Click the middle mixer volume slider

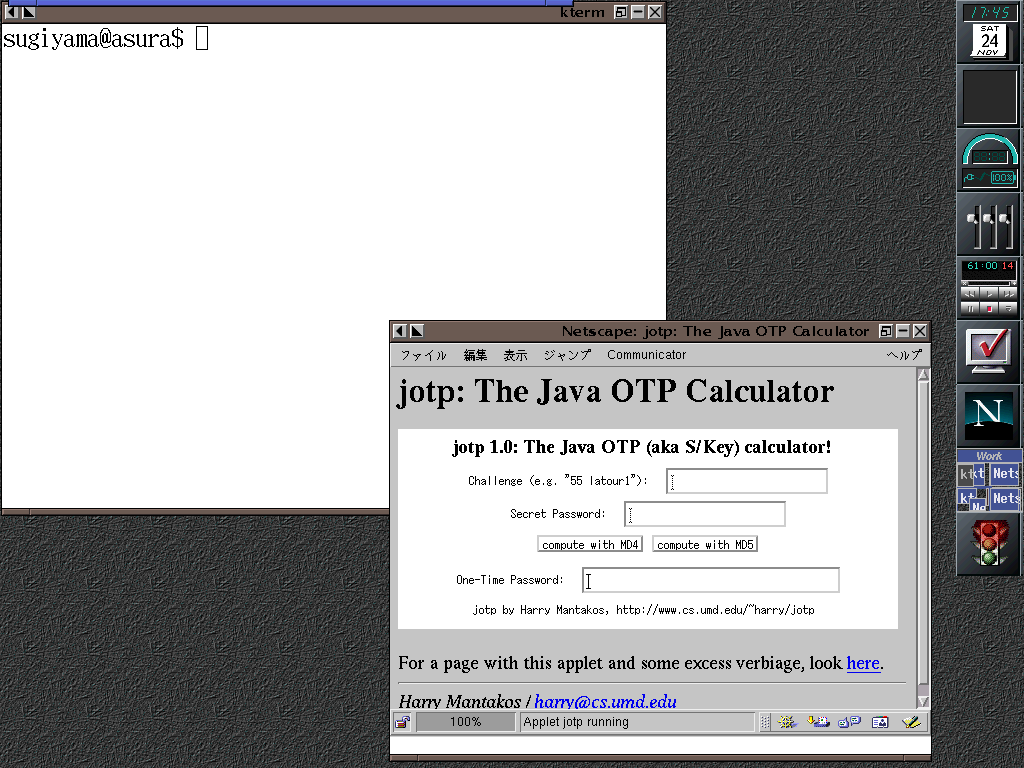point(991,225)
